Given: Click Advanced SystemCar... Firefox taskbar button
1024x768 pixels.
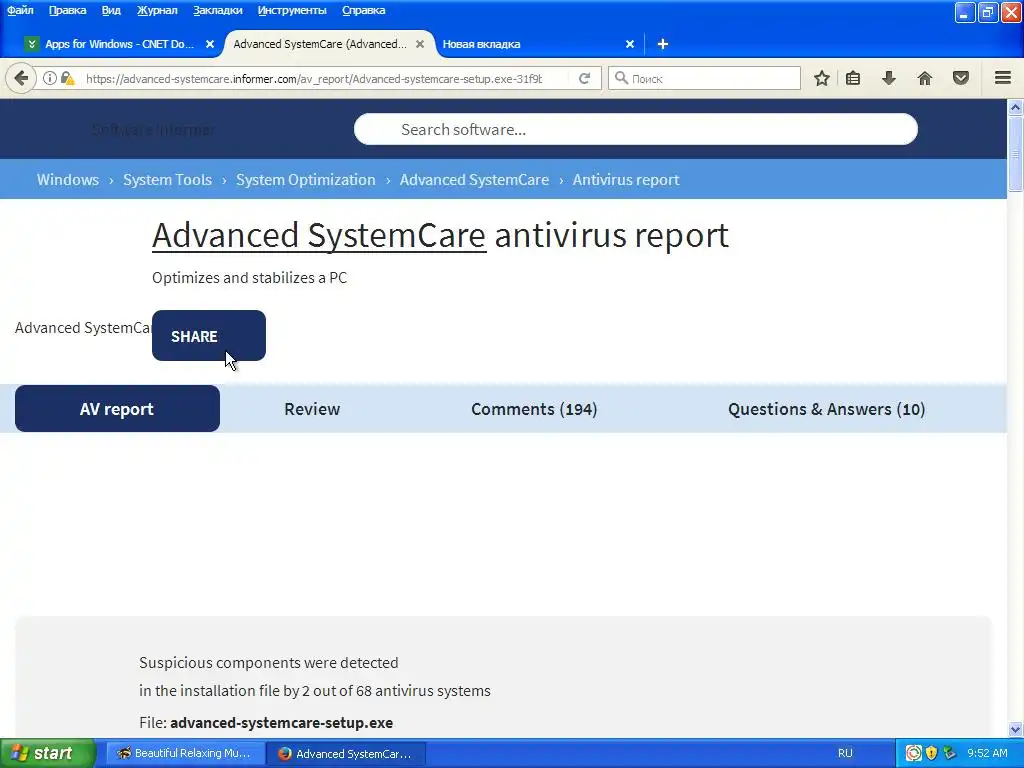Looking at the screenshot, I should [346, 753].
